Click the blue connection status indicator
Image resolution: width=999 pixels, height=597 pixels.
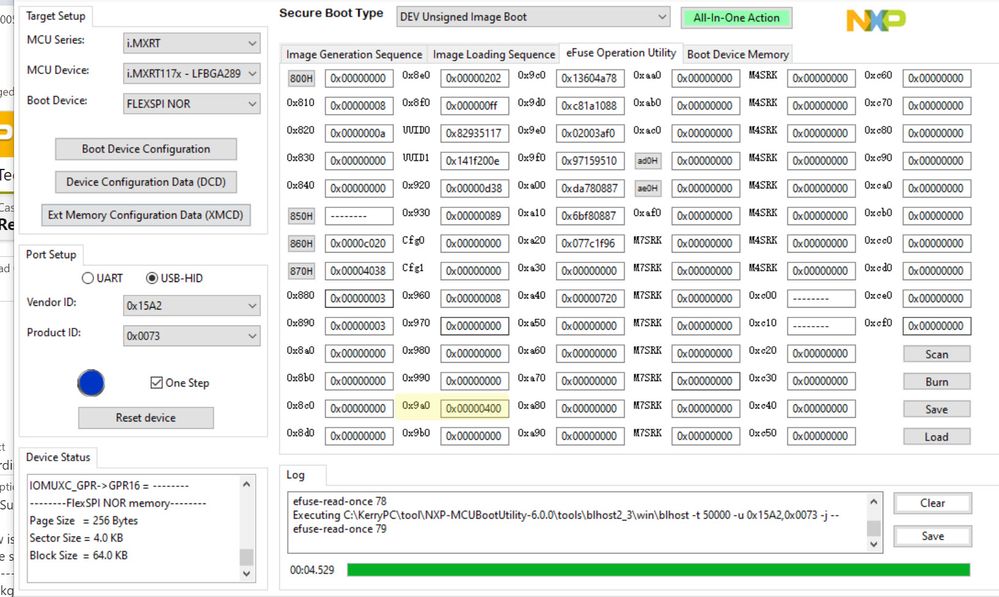click(x=91, y=383)
